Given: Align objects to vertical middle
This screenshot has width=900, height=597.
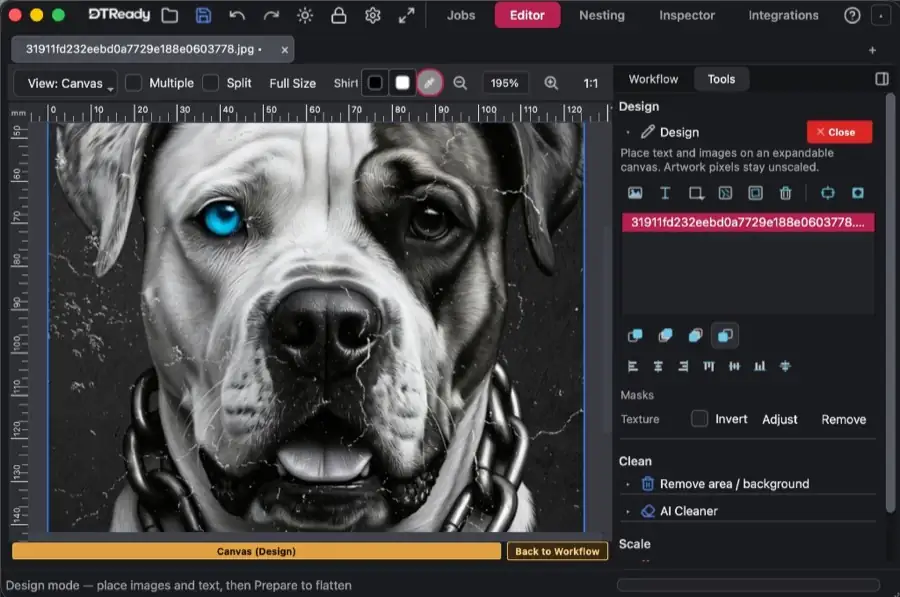Looking at the screenshot, I should pos(734,366).
